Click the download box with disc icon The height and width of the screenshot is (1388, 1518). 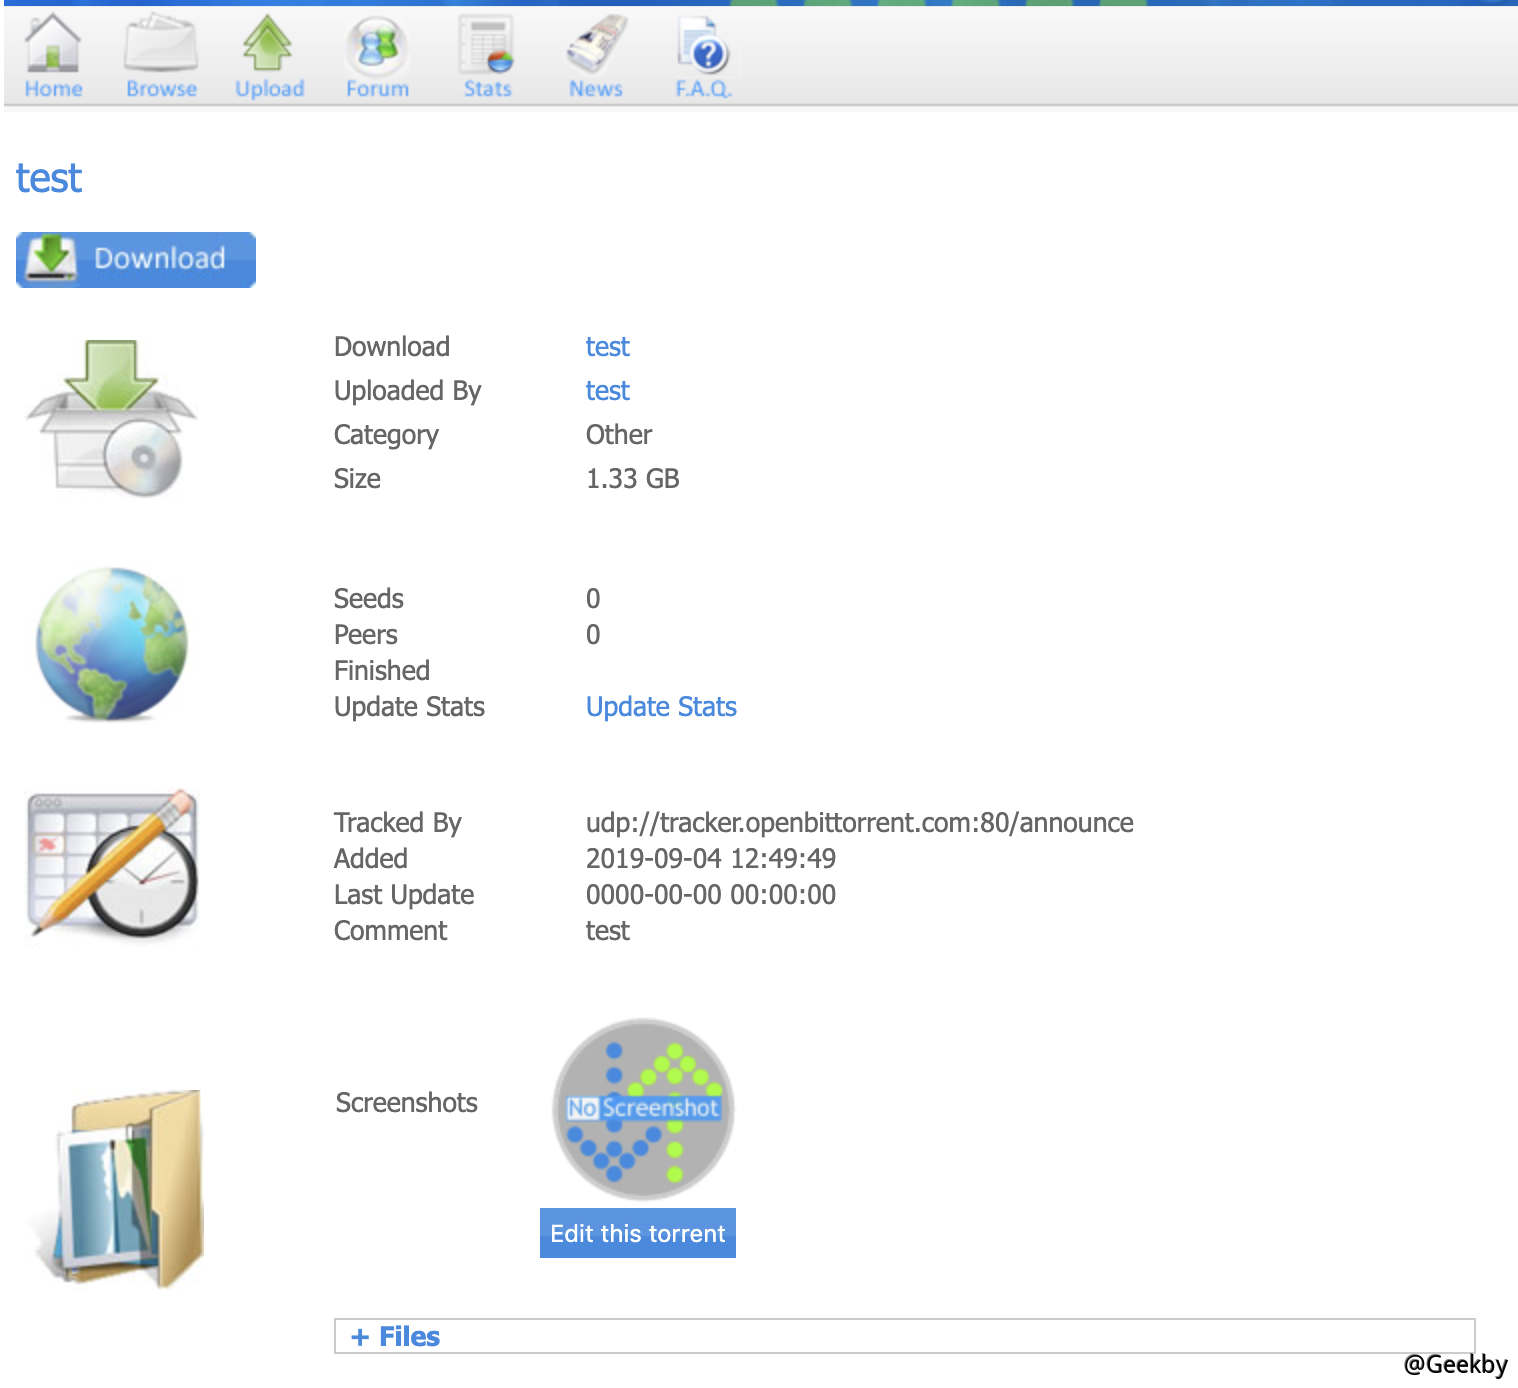112,418
